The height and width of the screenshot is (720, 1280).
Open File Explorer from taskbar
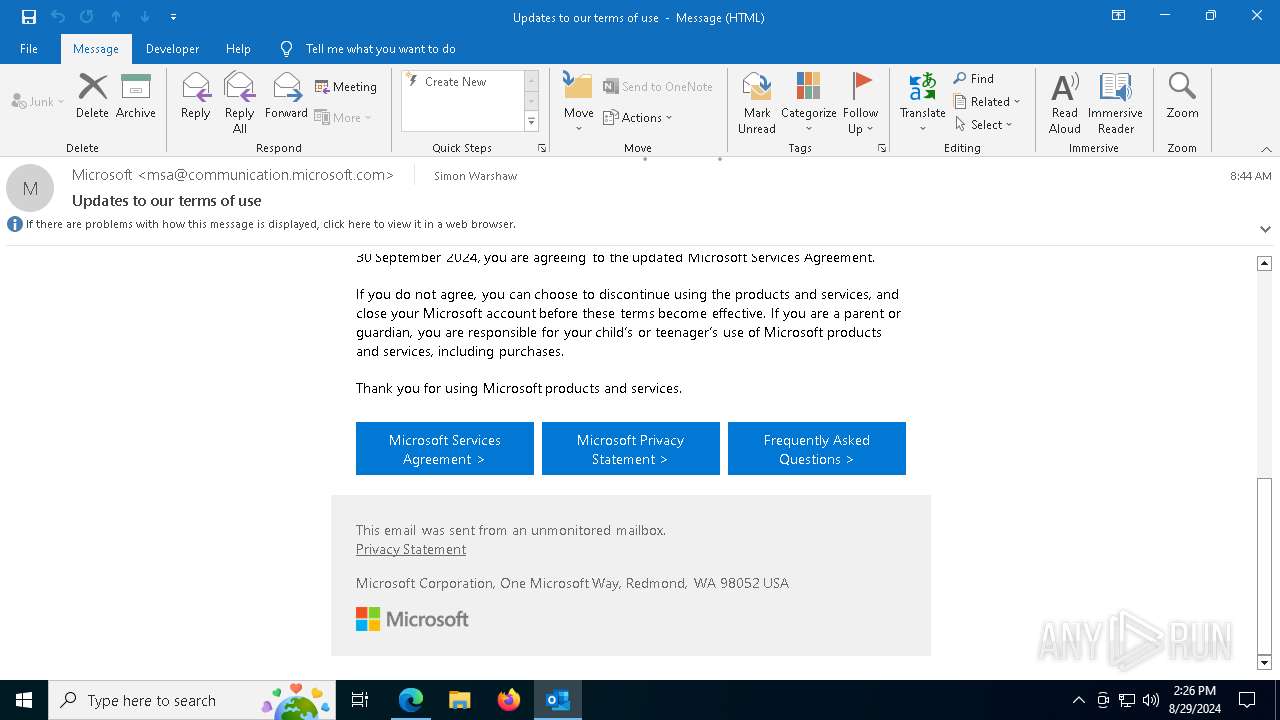(x=460, y=700)
